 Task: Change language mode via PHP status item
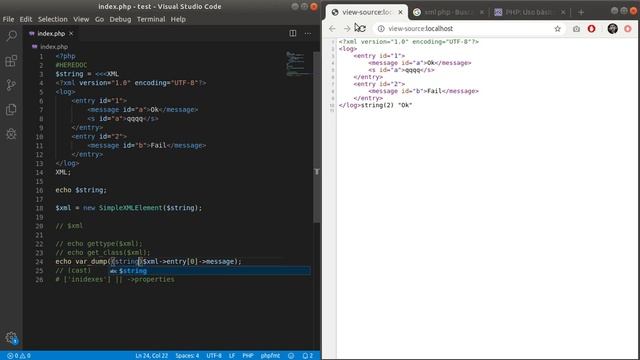click(248, 356)
